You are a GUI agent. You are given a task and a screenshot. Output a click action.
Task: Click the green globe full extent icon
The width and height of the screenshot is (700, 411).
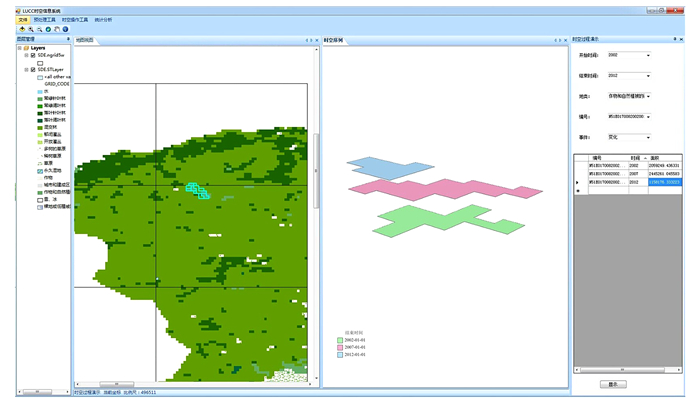click(48, 29)
